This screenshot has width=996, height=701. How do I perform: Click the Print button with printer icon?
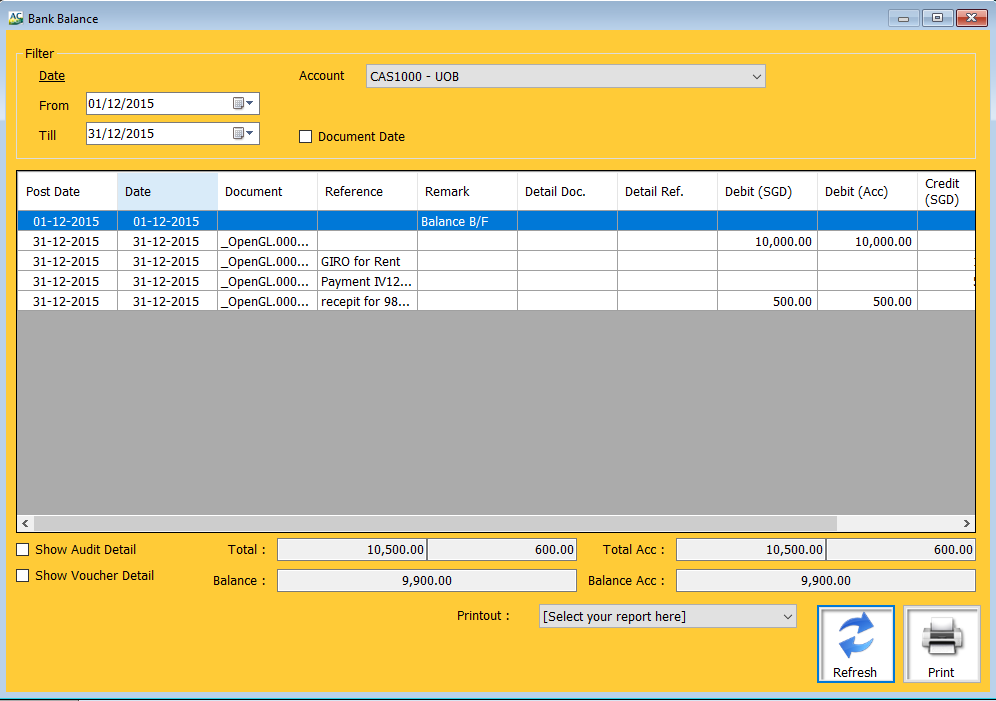click(941, 644)
